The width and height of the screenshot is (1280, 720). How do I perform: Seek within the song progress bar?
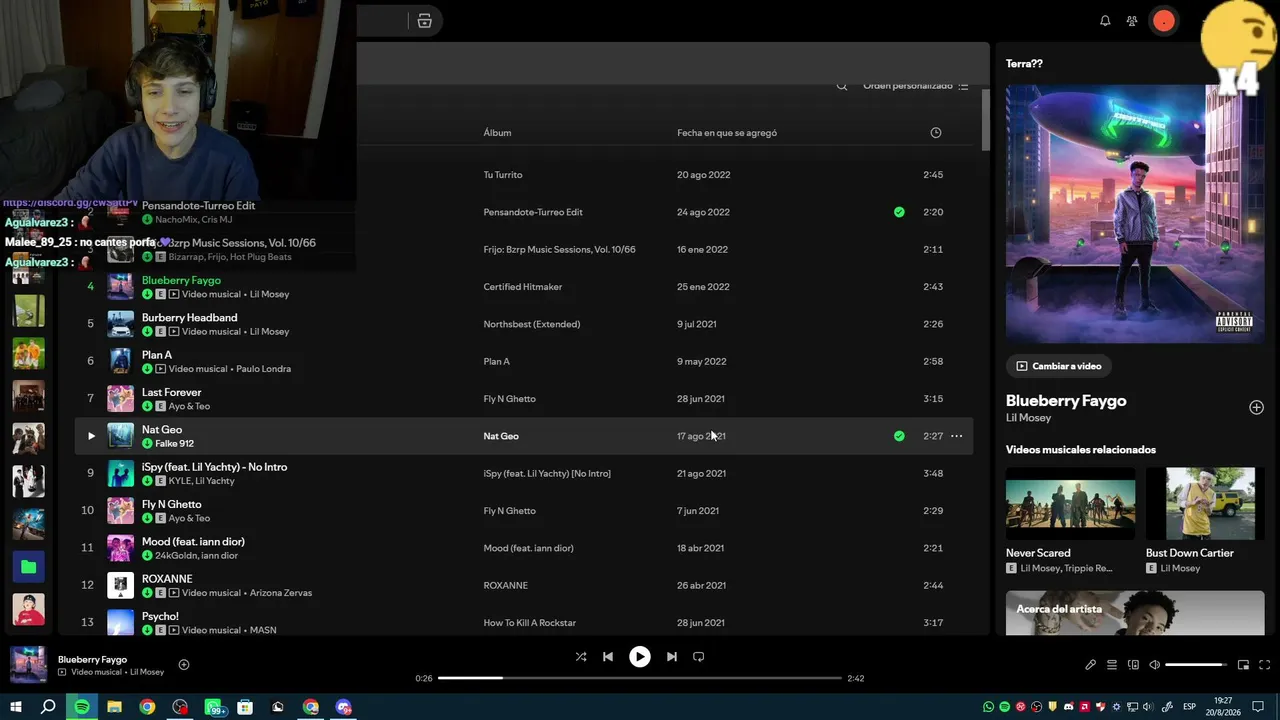tap(640, 678)
